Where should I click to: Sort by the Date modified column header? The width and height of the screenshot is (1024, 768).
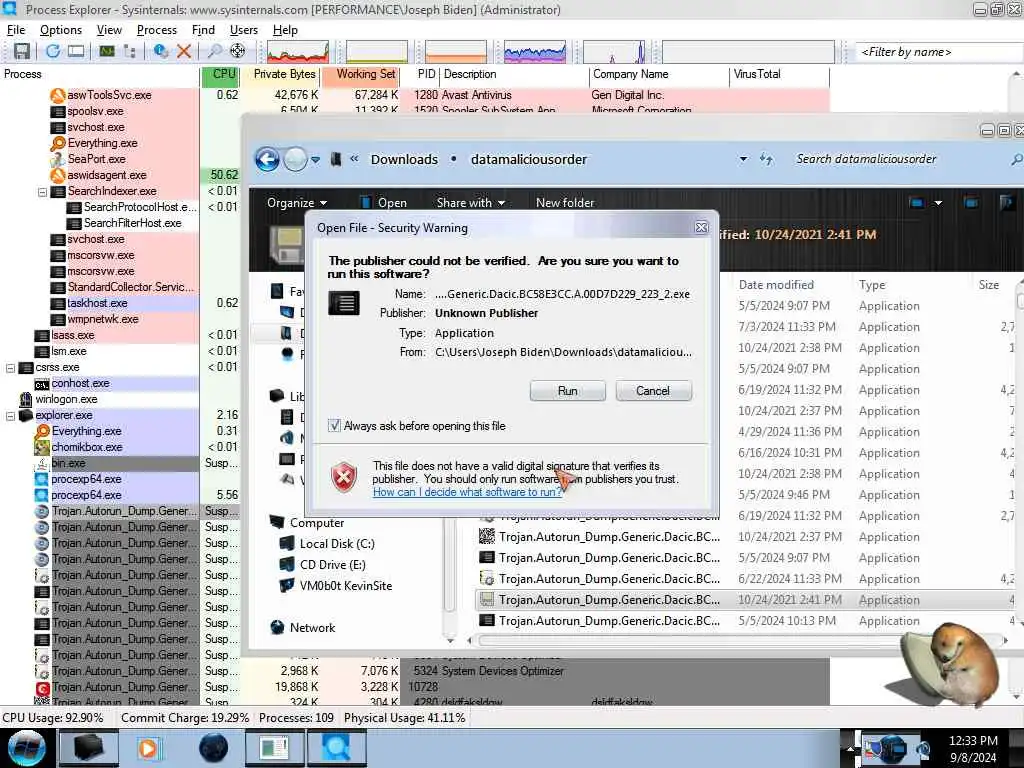[776, 285]
